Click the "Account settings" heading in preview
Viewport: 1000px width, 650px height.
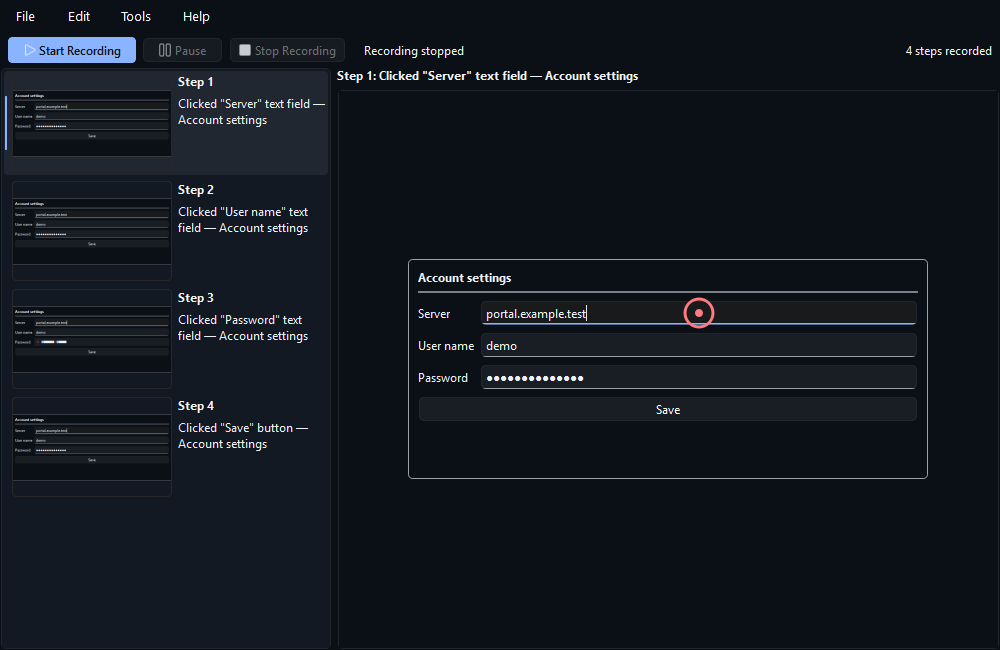tap(464, 278)
